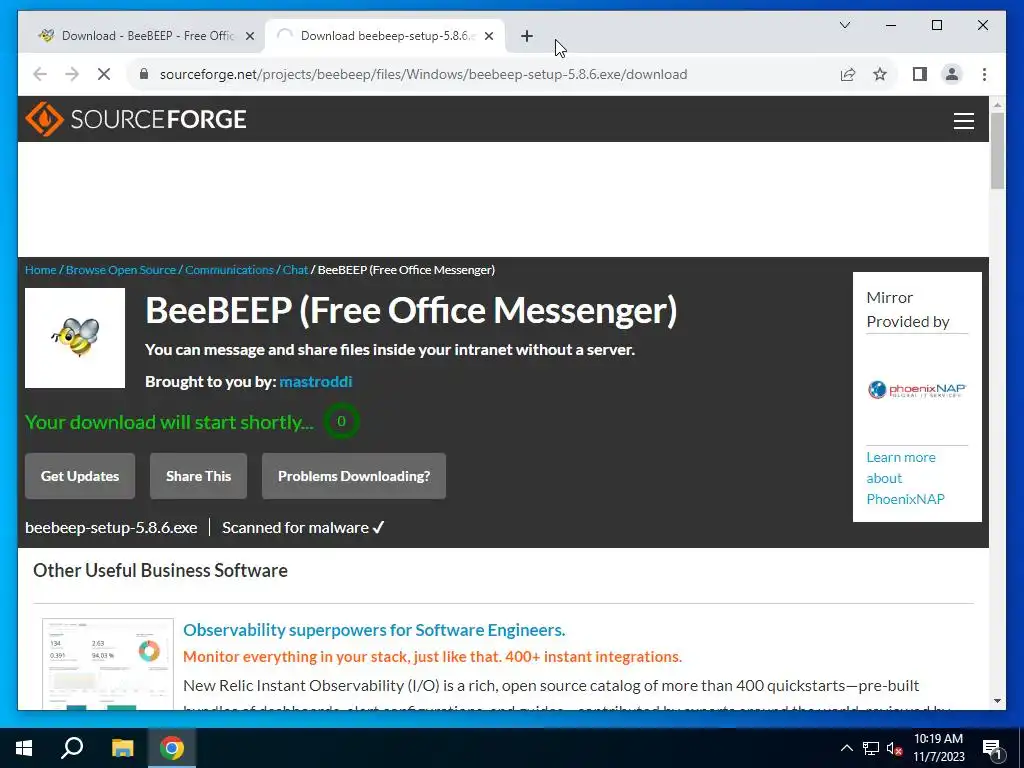
Task: Open the Chrome profile menu
Action: click(952, 74)
